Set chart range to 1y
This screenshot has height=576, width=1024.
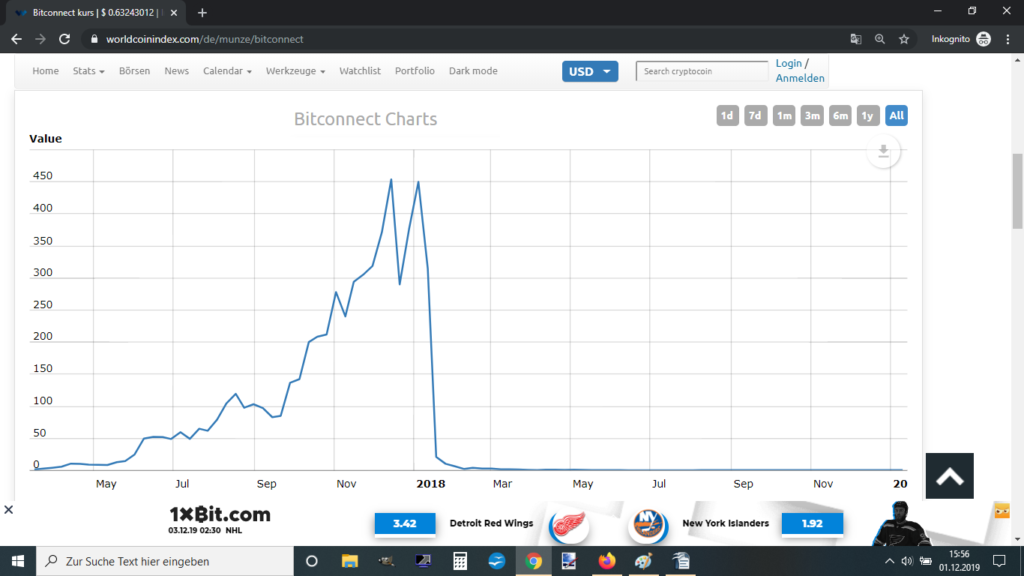coord(868,116)
